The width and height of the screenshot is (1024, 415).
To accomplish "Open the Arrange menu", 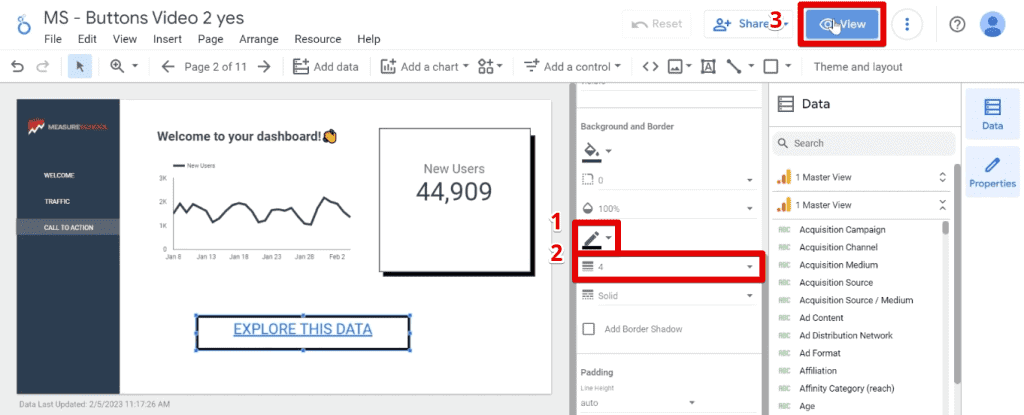I will [259, 39].
